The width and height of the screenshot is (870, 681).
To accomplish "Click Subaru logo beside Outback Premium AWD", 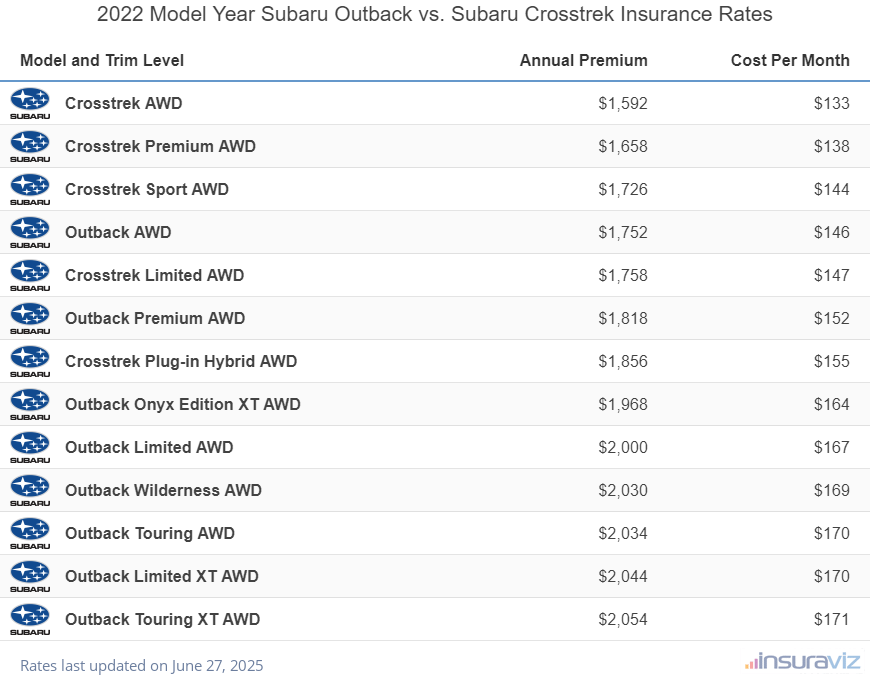I will 30,319.
